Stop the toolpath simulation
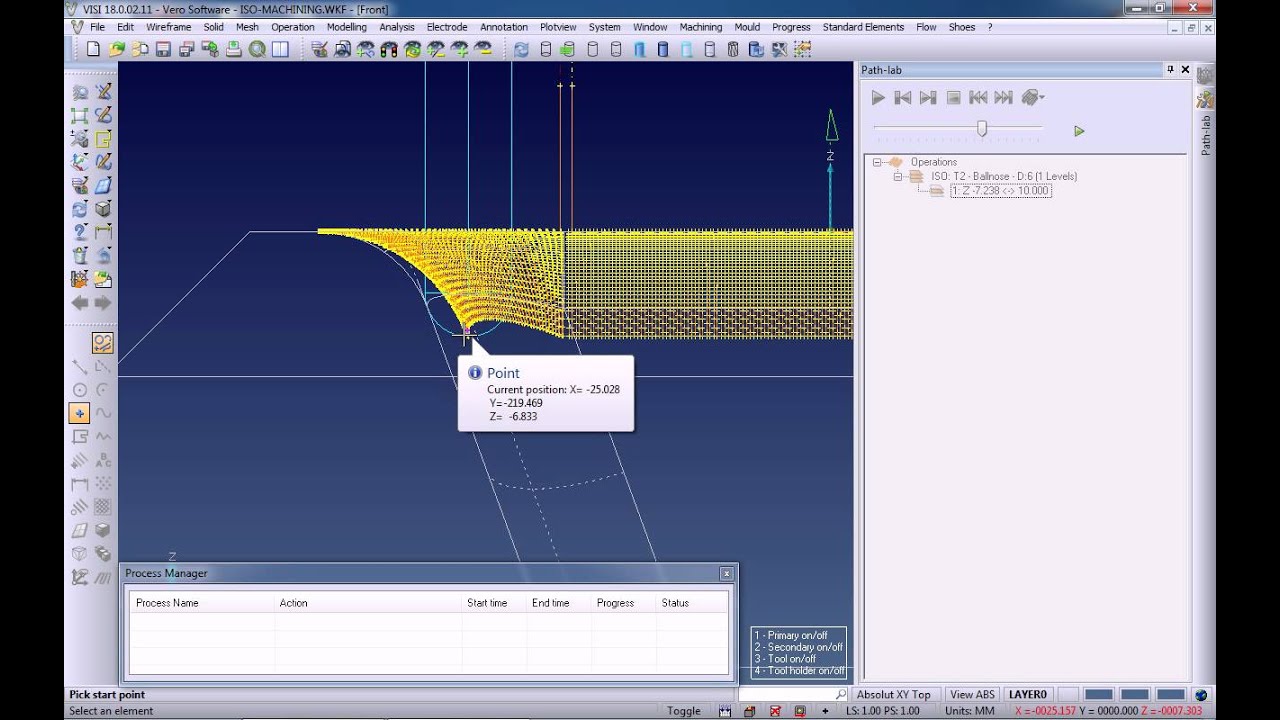Viewport: 1280px width, 720px height. click(953, 97)
